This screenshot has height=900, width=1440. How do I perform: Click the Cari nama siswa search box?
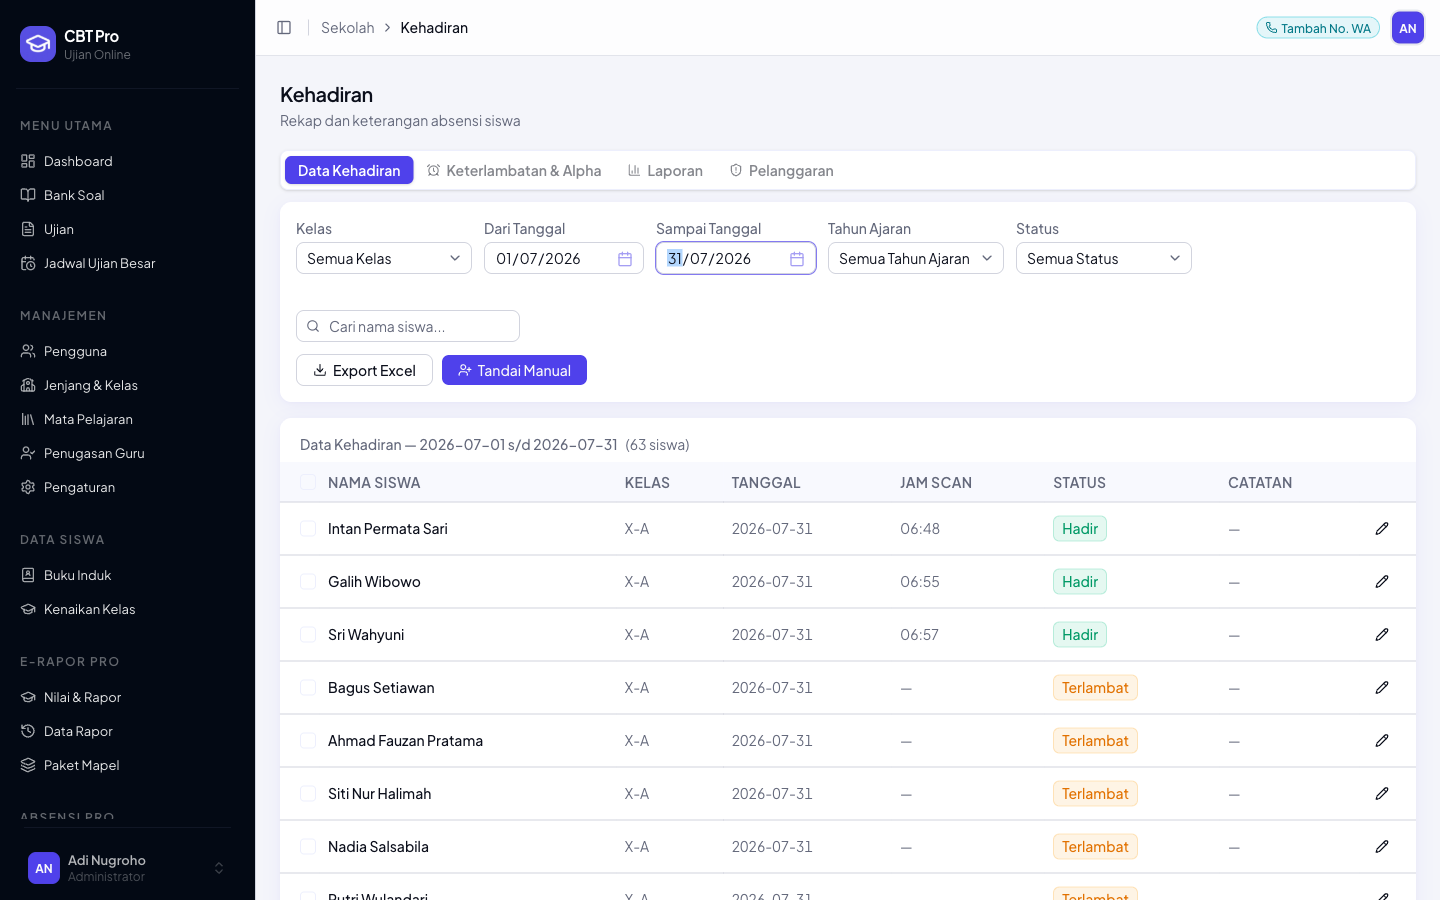tap(408, 326)
